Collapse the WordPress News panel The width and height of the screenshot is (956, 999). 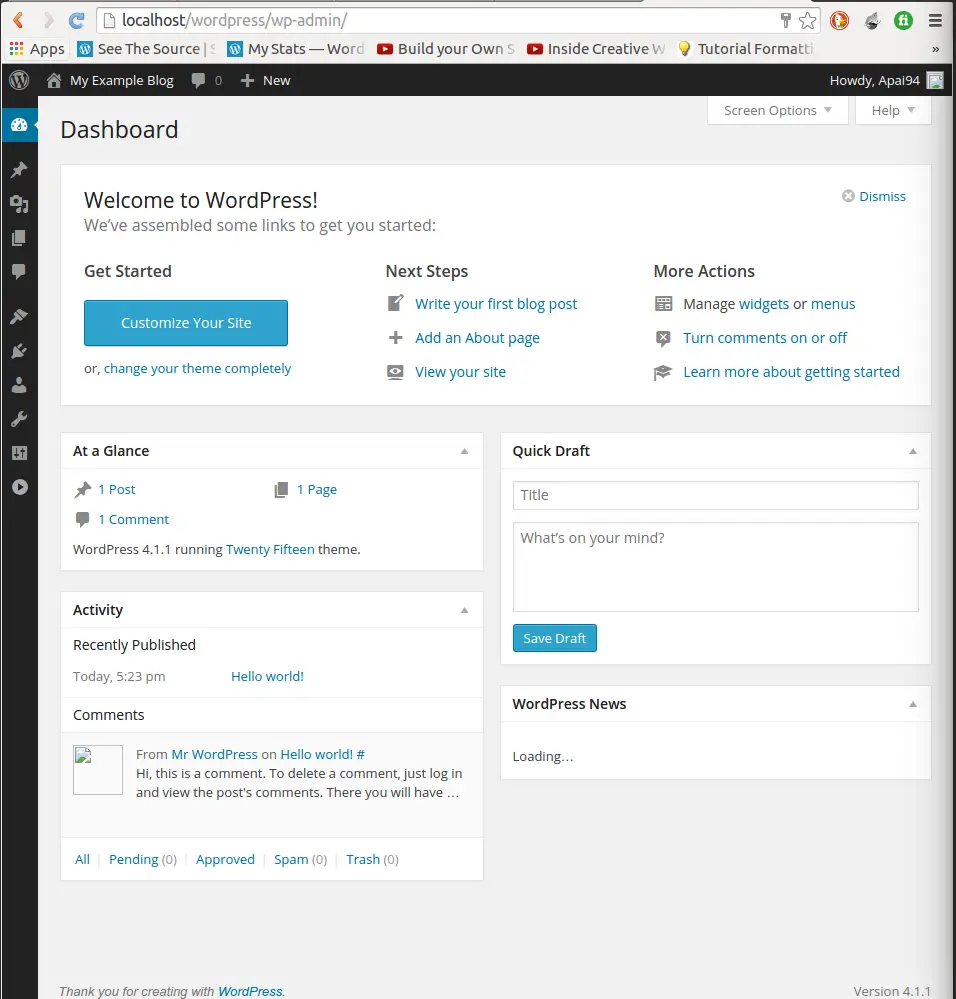[x=913, y=704]
